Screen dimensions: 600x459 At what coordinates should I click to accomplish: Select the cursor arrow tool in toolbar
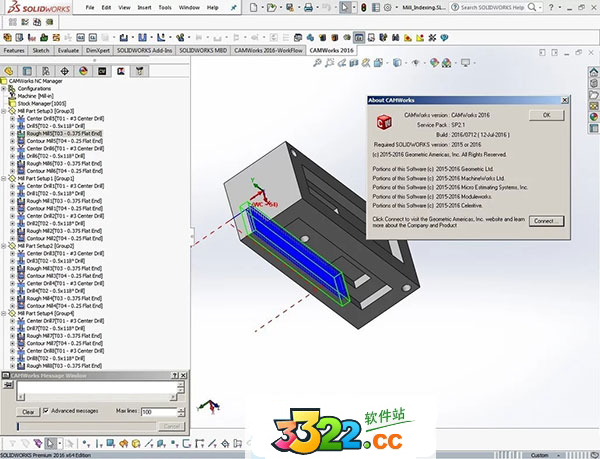click(x=344, y=7)
